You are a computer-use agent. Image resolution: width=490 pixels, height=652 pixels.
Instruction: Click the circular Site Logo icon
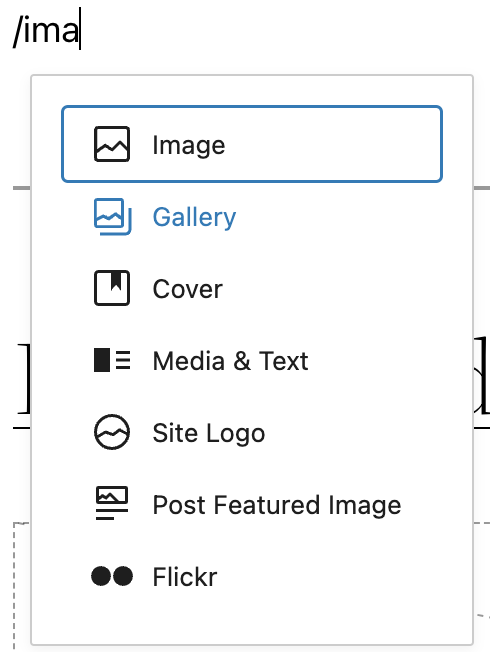(x=111, y=432)
